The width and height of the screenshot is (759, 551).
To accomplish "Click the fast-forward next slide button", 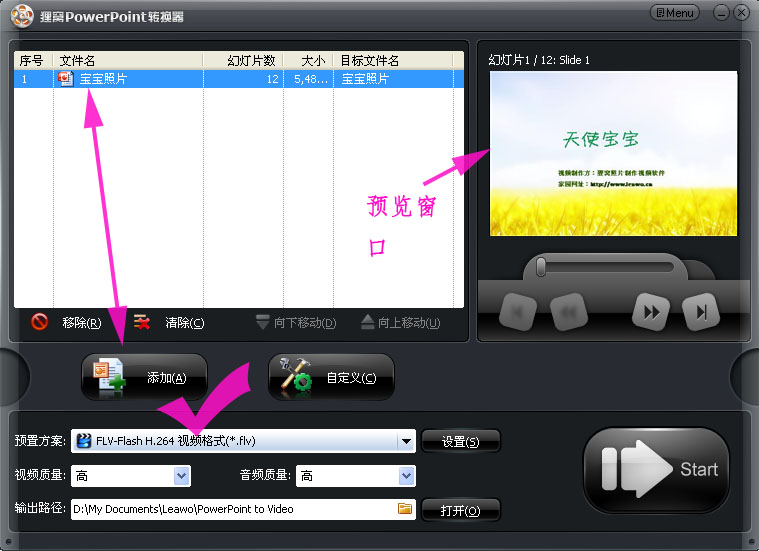I will (x=651, y=312).
